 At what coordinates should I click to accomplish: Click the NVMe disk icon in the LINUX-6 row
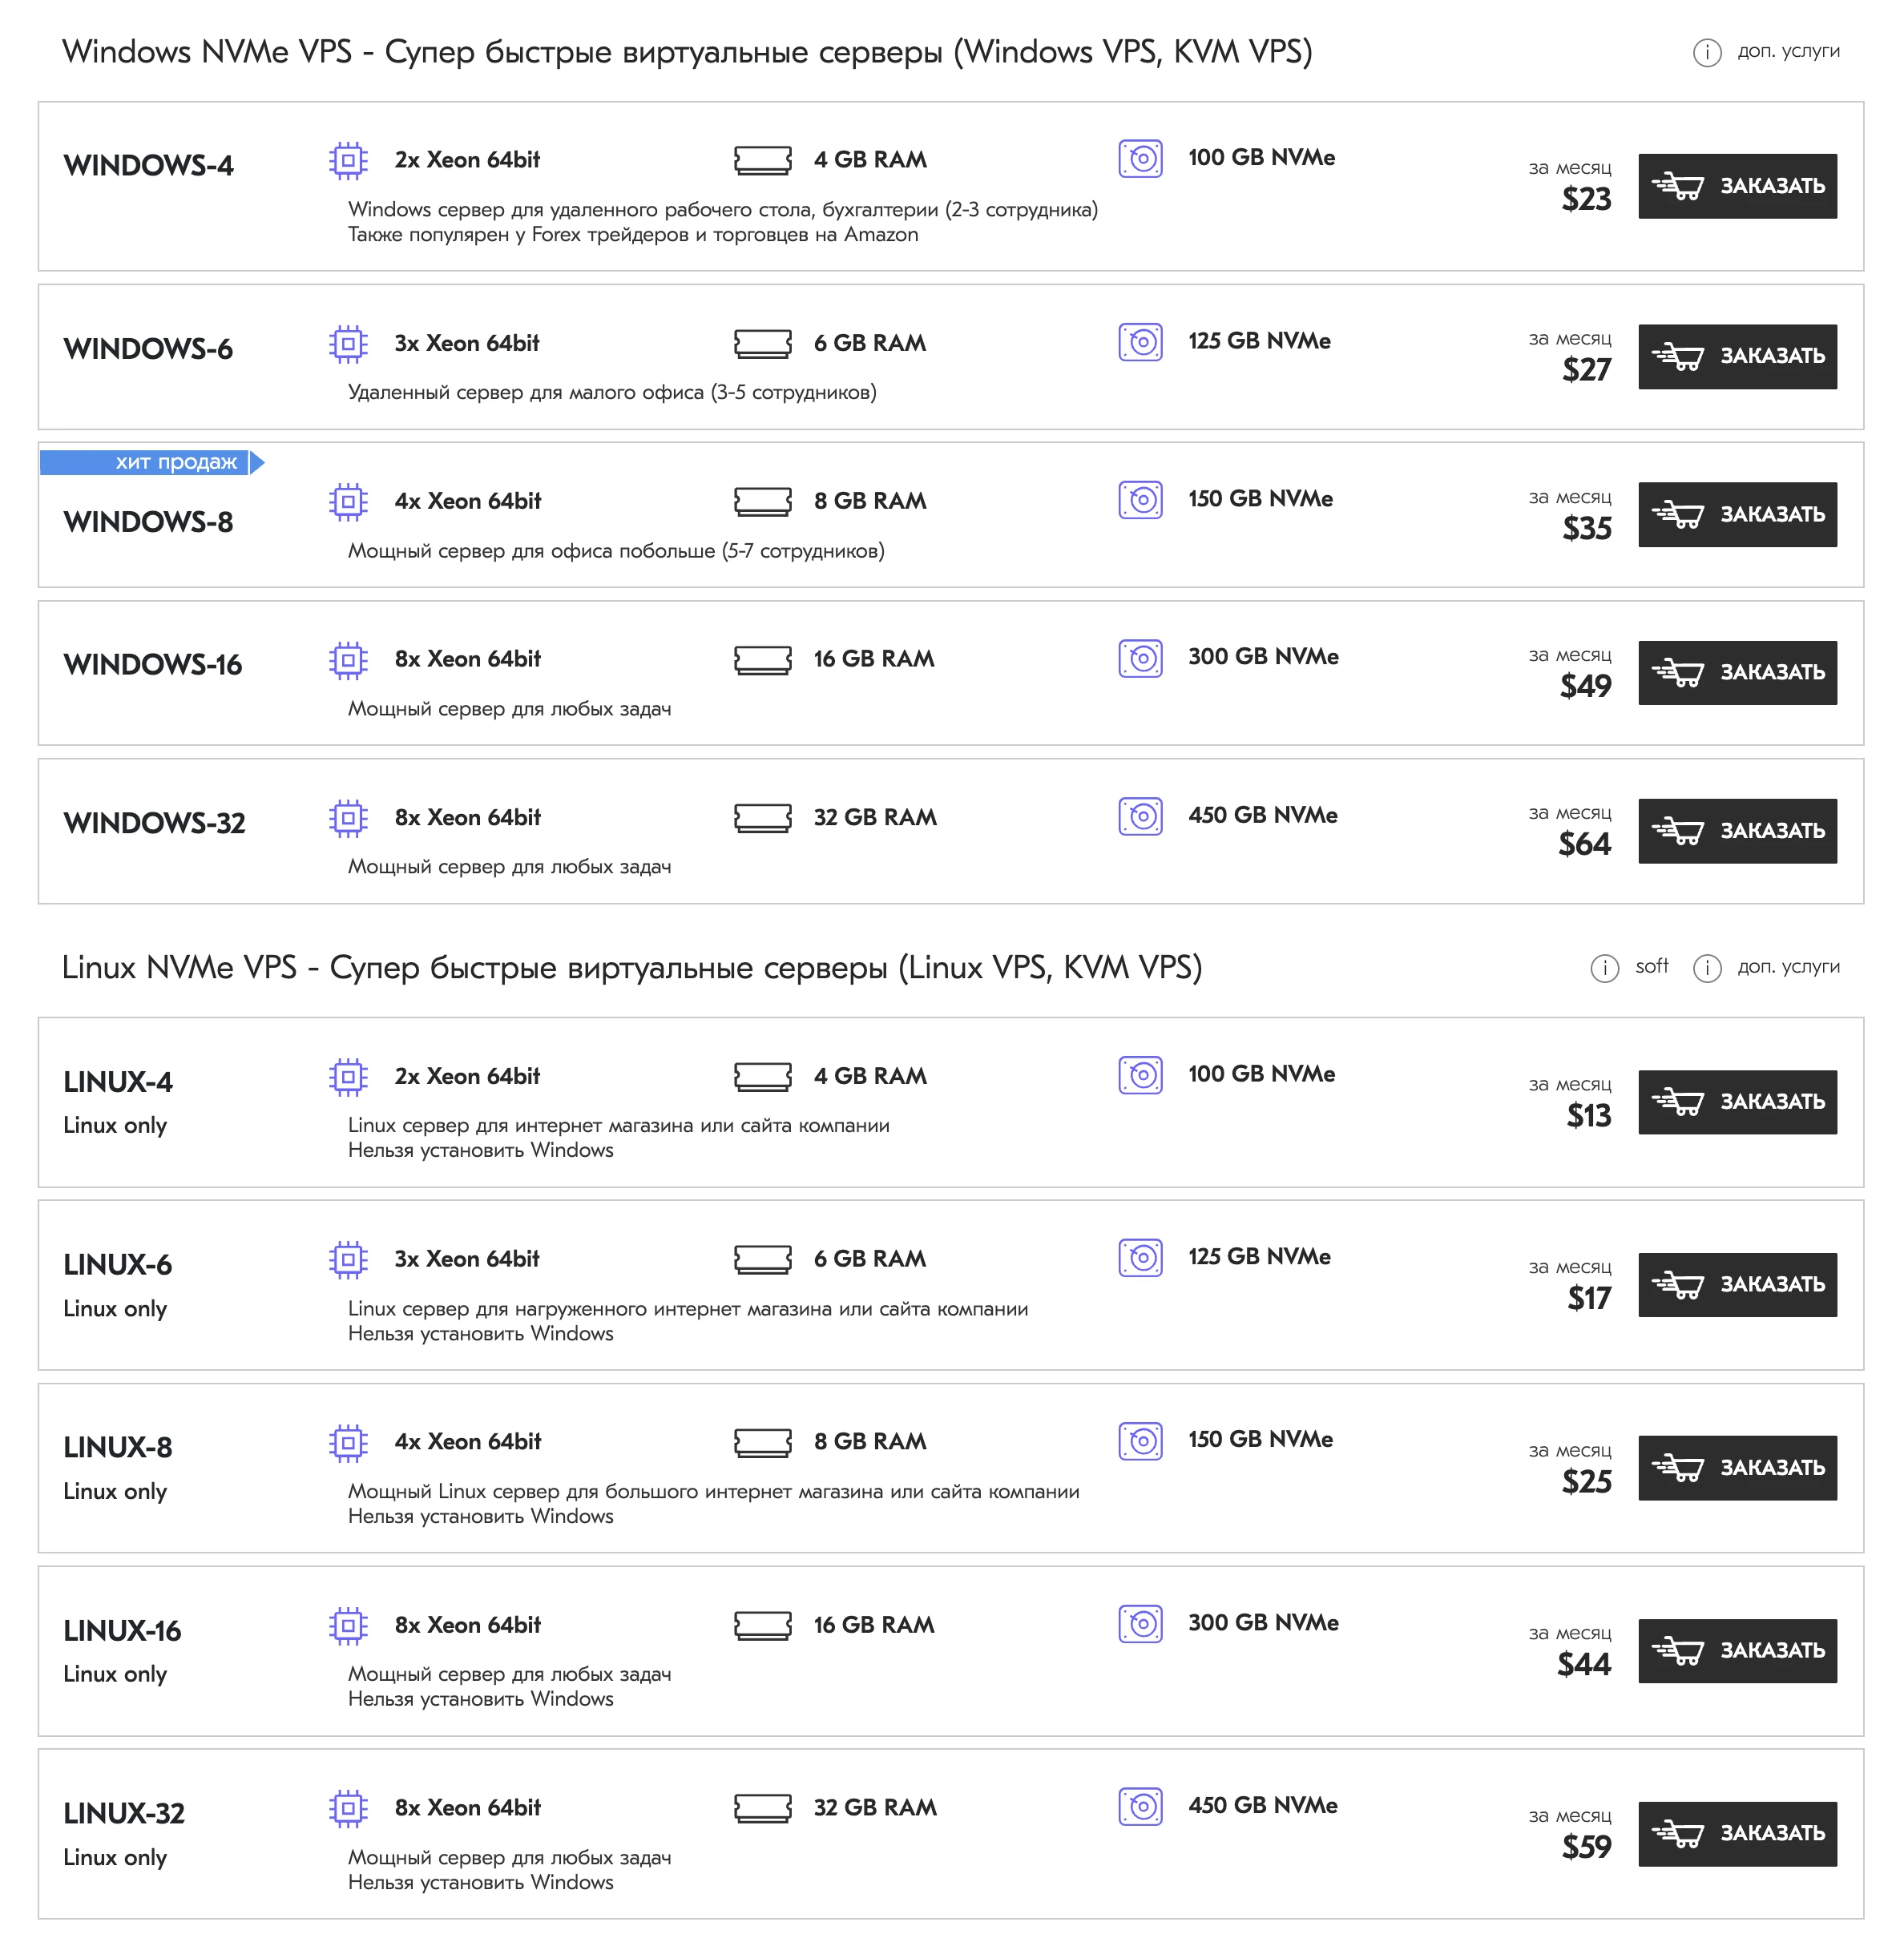(1140, 1258)
